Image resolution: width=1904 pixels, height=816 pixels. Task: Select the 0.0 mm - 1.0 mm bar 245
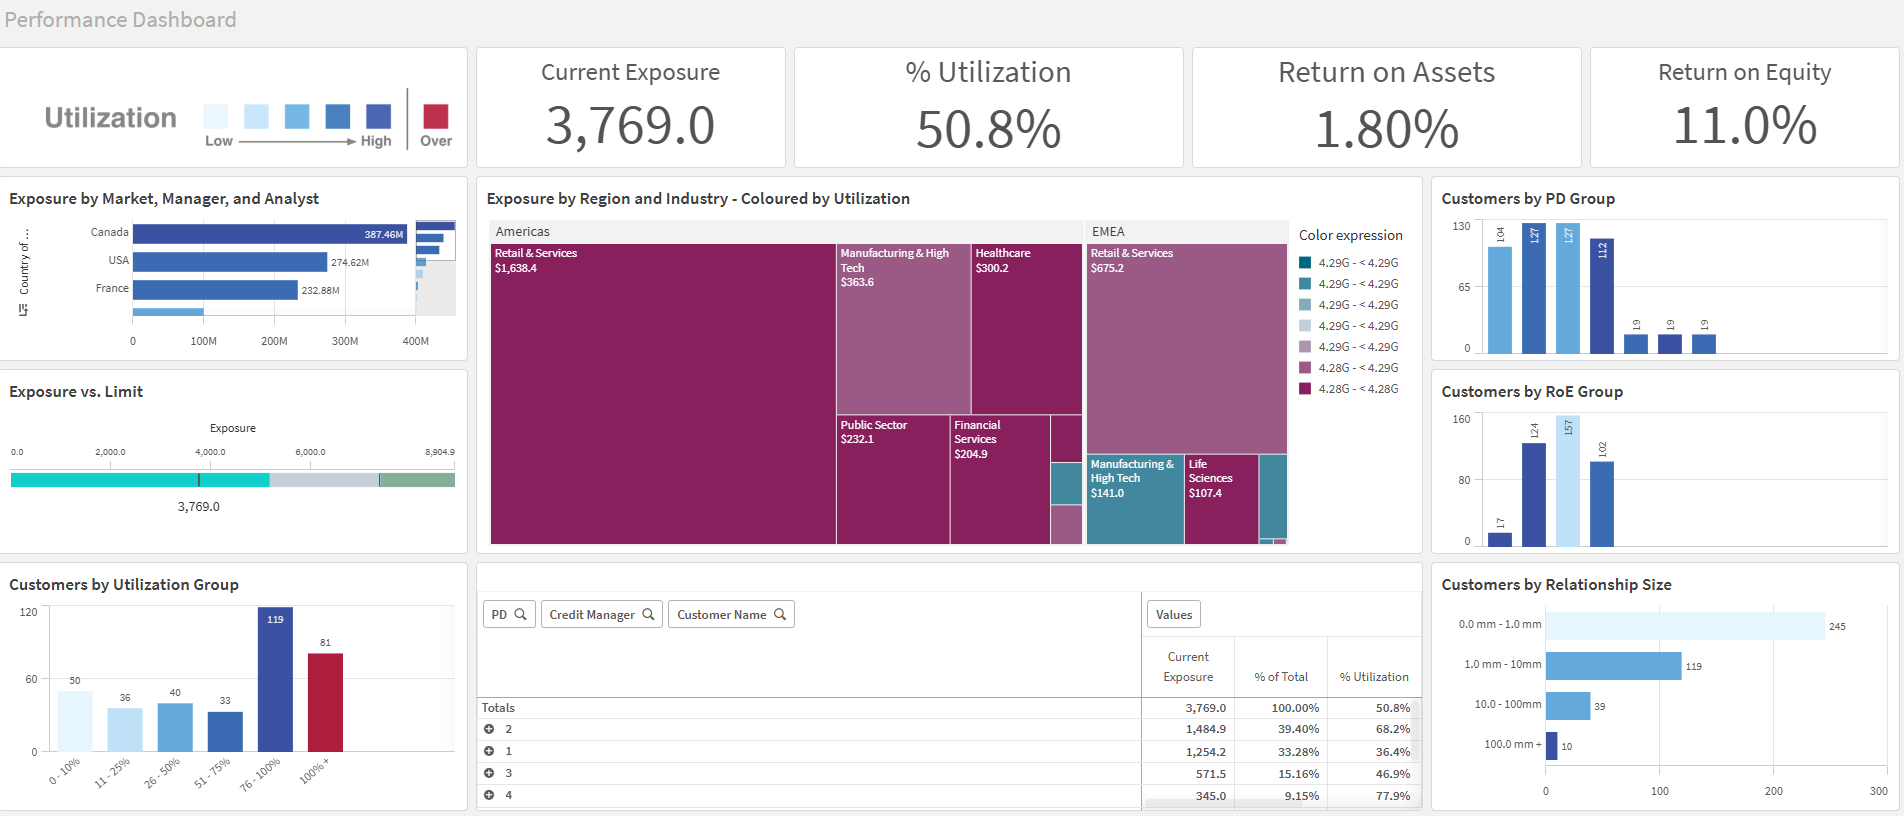[x=1685, y=626]
